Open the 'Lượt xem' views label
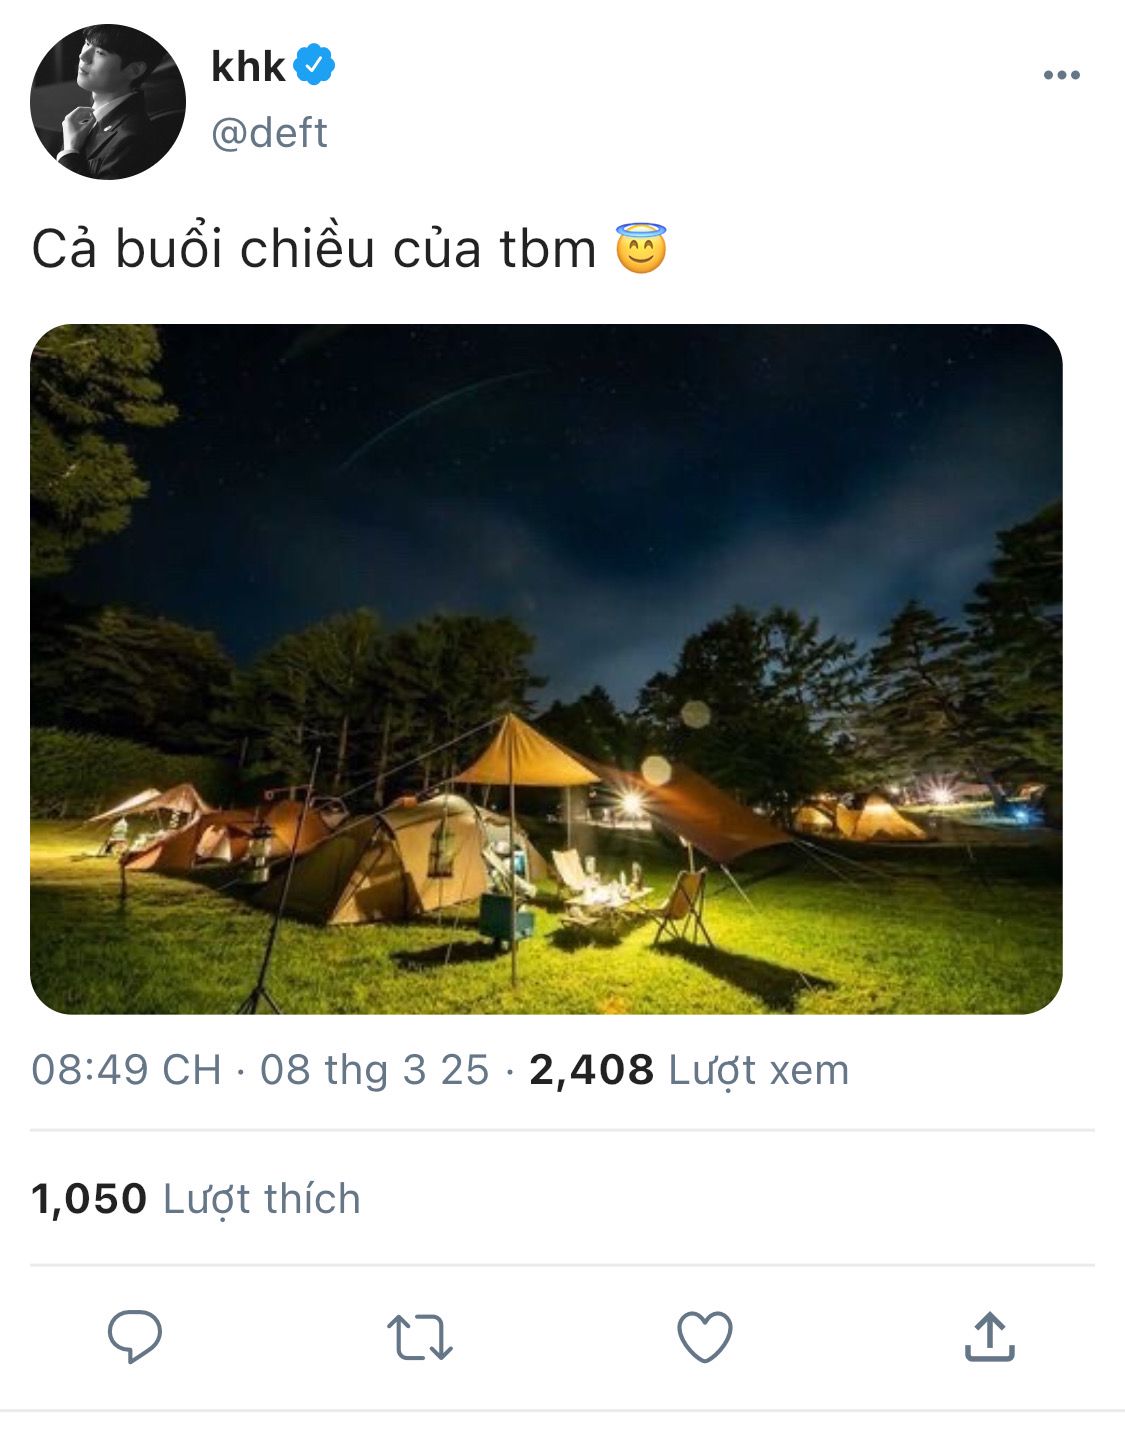Viewport: 1125px width, 1429px height. tap(759, 1071)
